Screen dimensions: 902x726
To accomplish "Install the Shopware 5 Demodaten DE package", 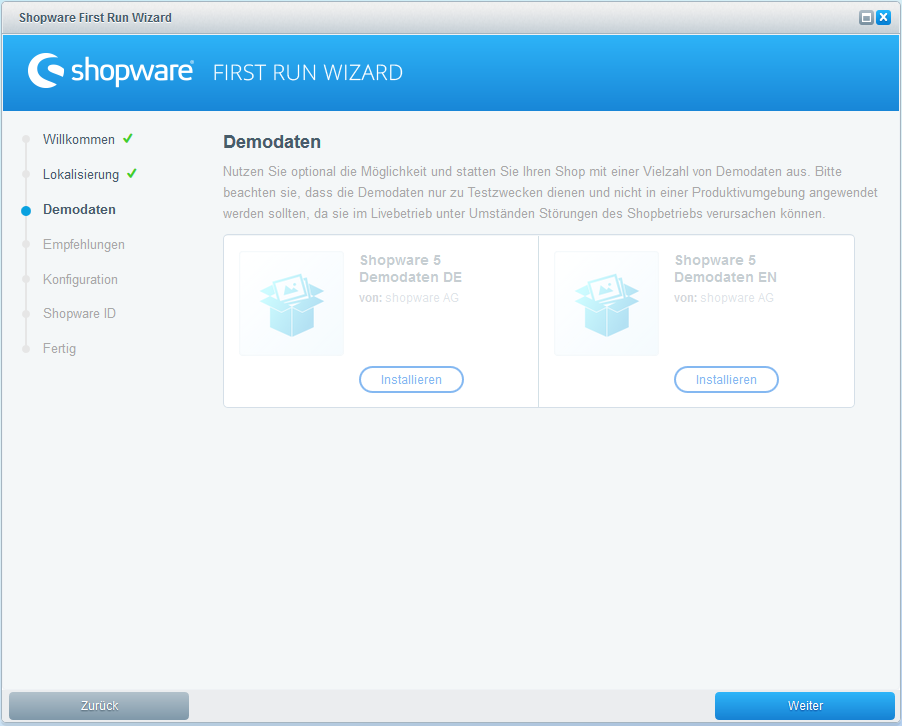I will click(x=411, y=380).
